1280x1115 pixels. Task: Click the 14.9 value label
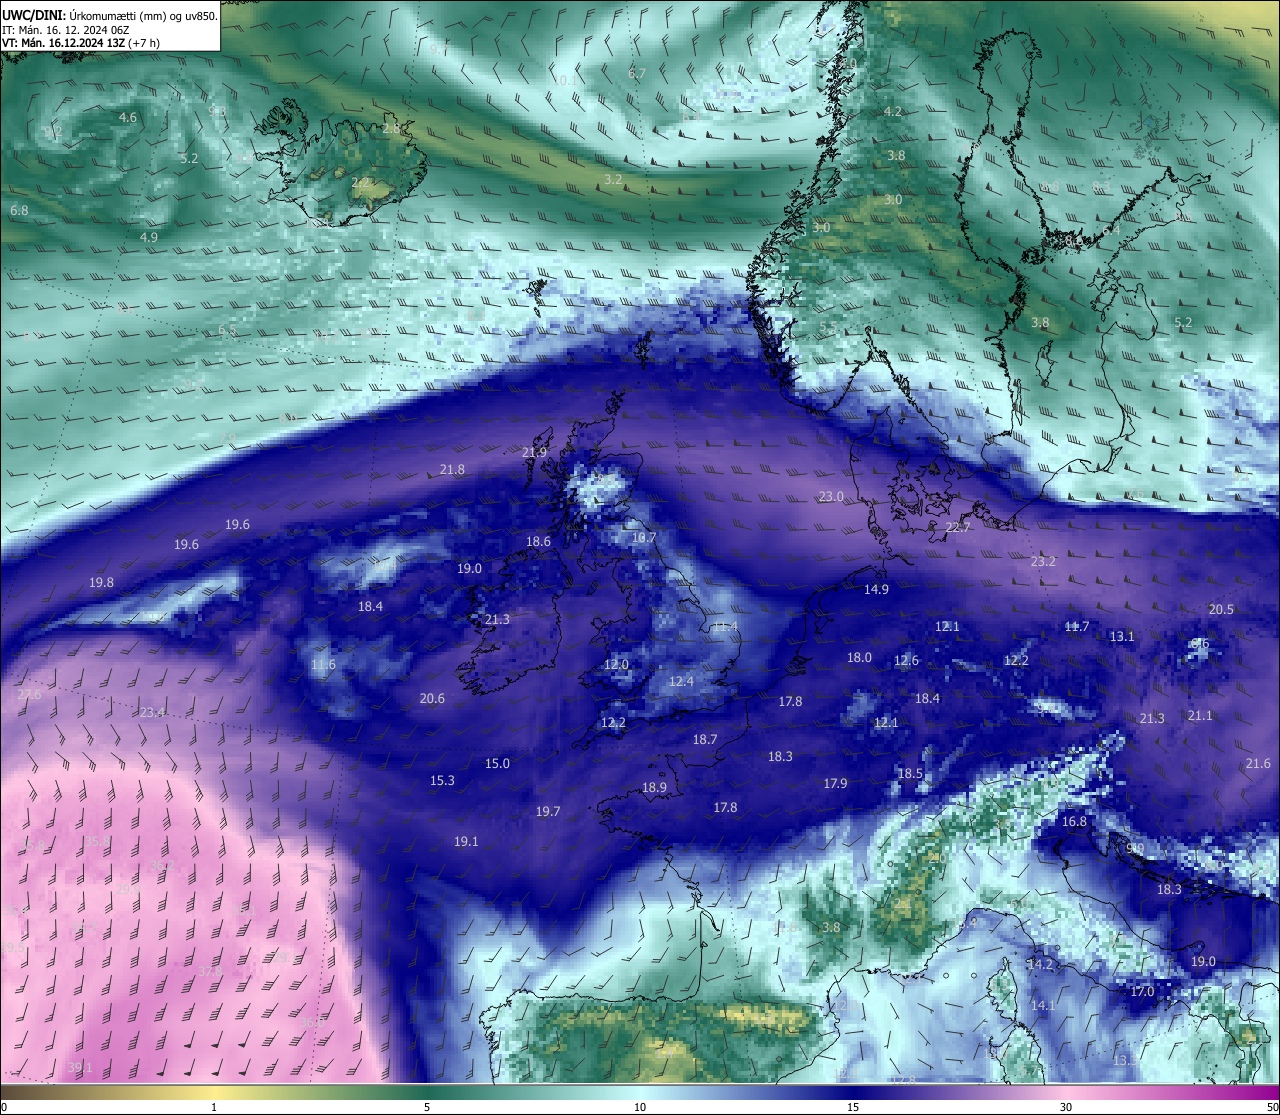pos(876,589)
